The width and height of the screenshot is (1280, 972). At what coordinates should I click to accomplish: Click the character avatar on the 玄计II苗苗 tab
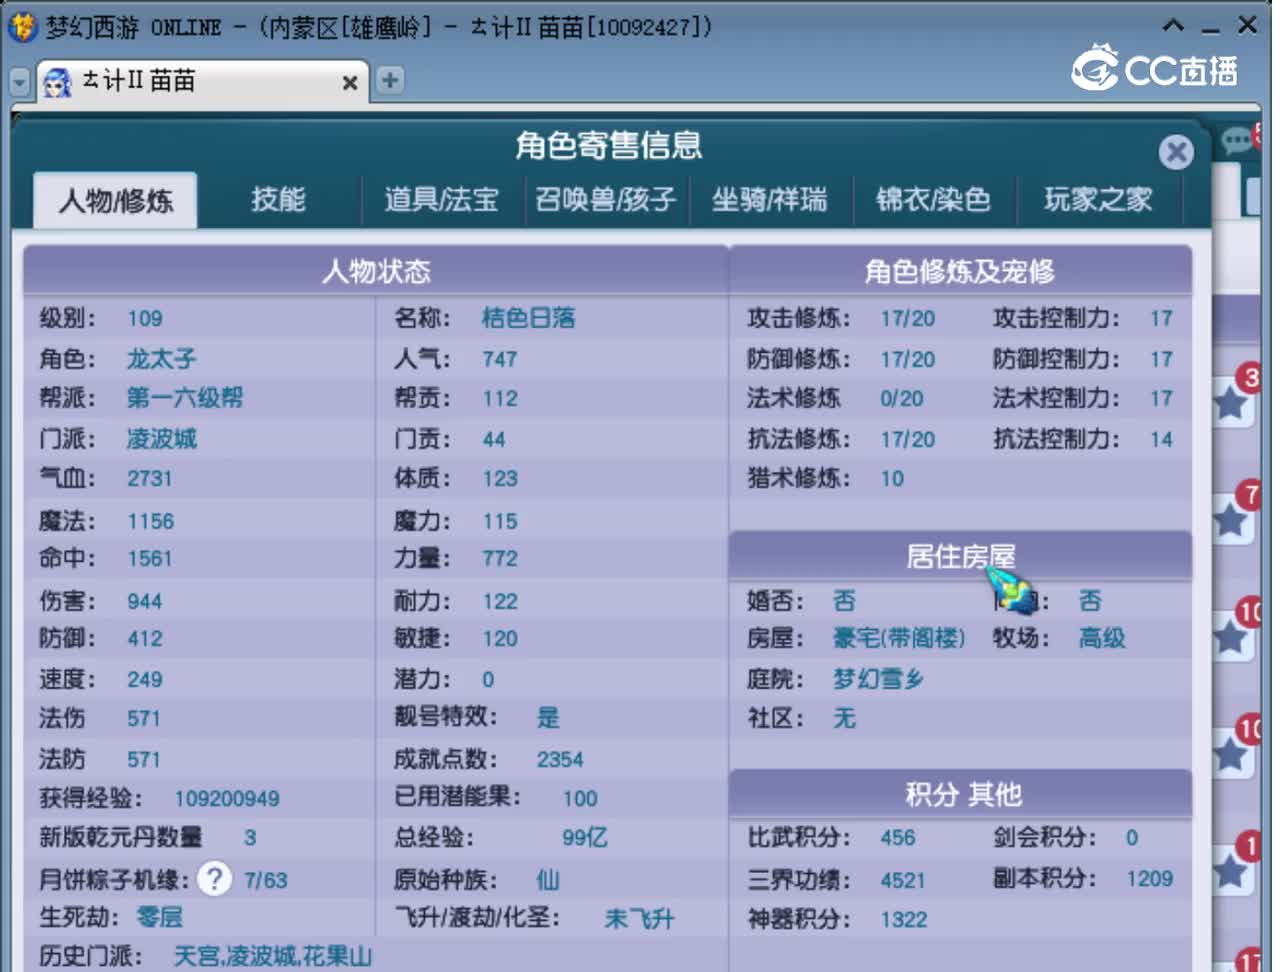57,83
